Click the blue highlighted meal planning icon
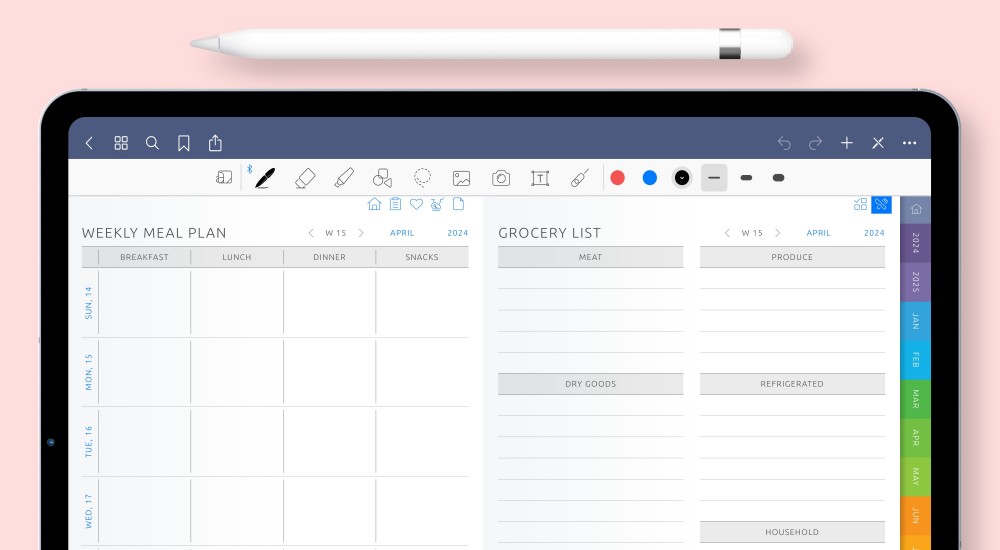 [x=881, y=204]
